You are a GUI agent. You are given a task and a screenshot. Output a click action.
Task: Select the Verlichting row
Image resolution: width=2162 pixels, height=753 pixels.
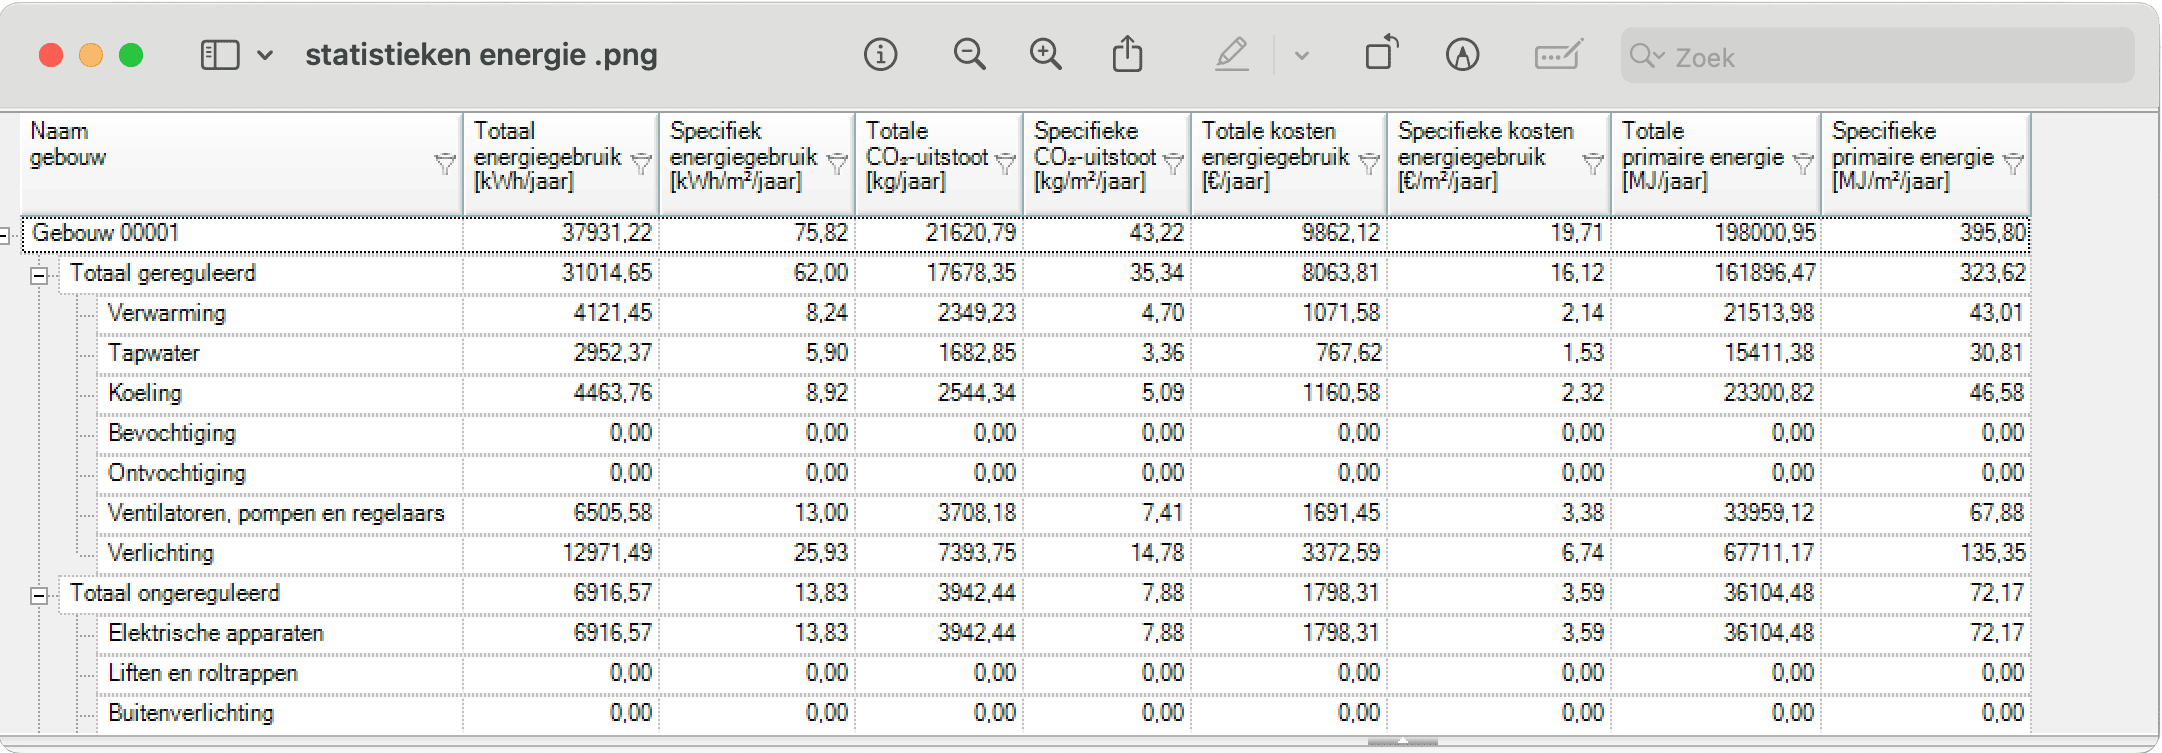tap(1064, 553)
